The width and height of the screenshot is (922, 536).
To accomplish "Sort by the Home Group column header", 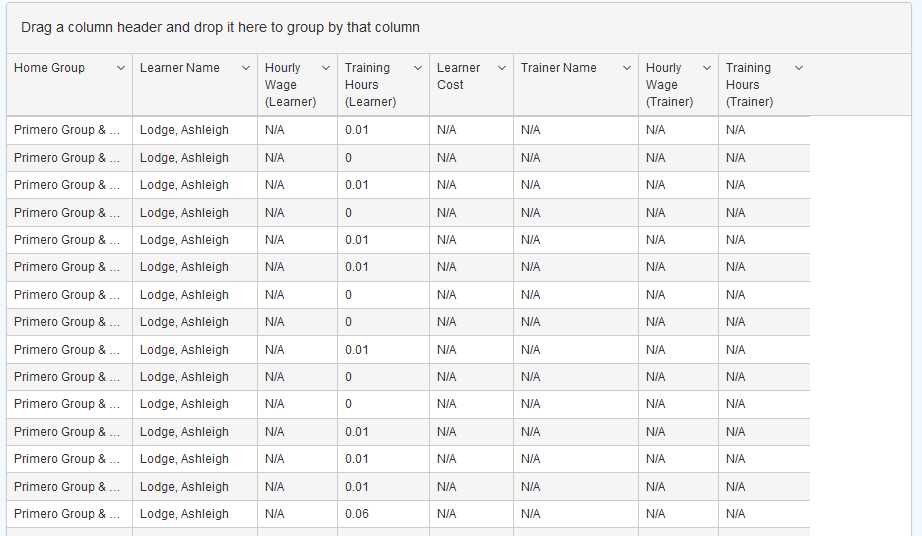I will (x=50, y=68).
